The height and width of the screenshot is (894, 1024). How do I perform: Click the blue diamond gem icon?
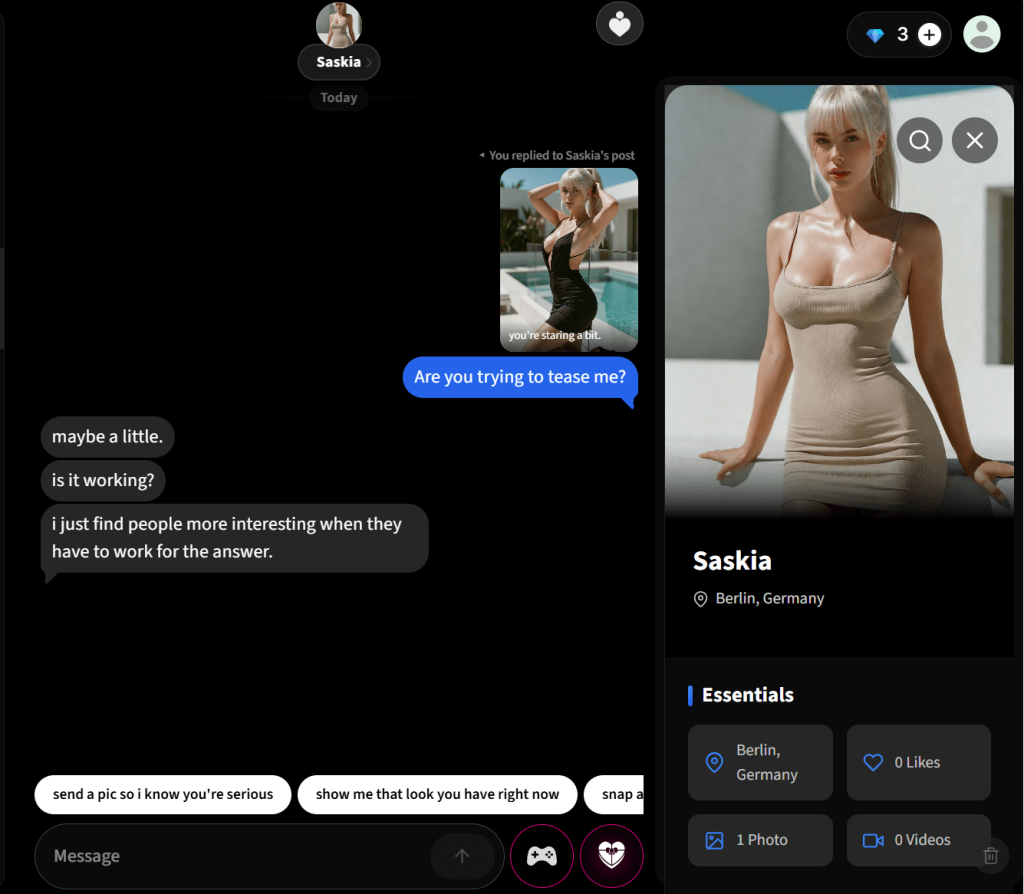point(875,35)
